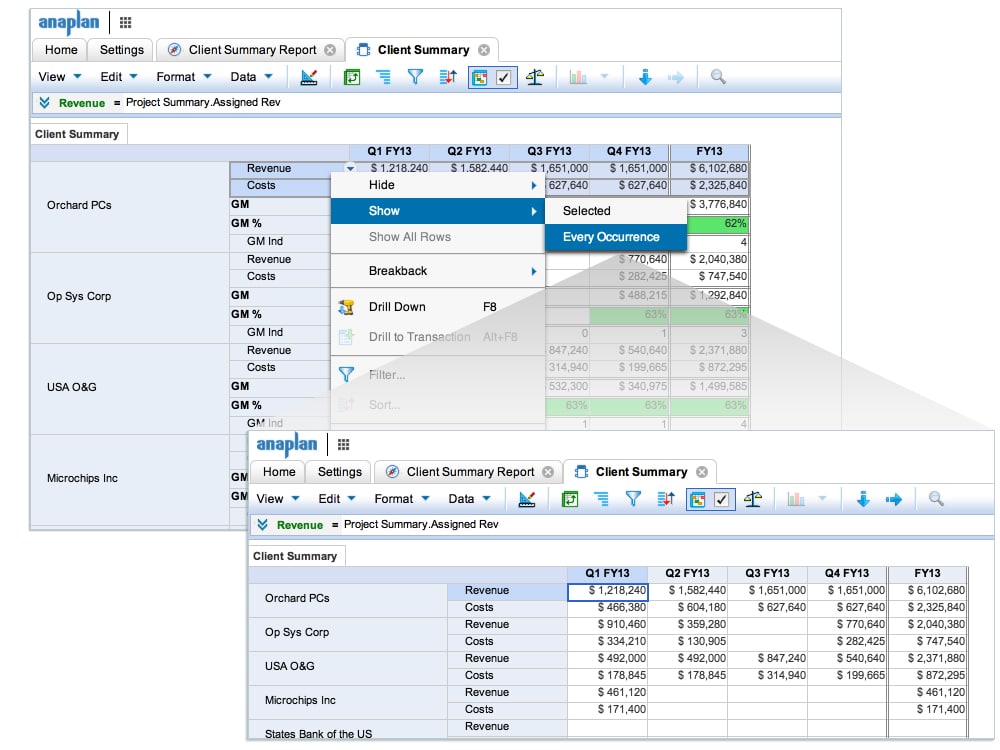Viewport: 1000px width, 750px height.
Task: Open the Edit dropdown in back window
Action: tap(119, 77)
